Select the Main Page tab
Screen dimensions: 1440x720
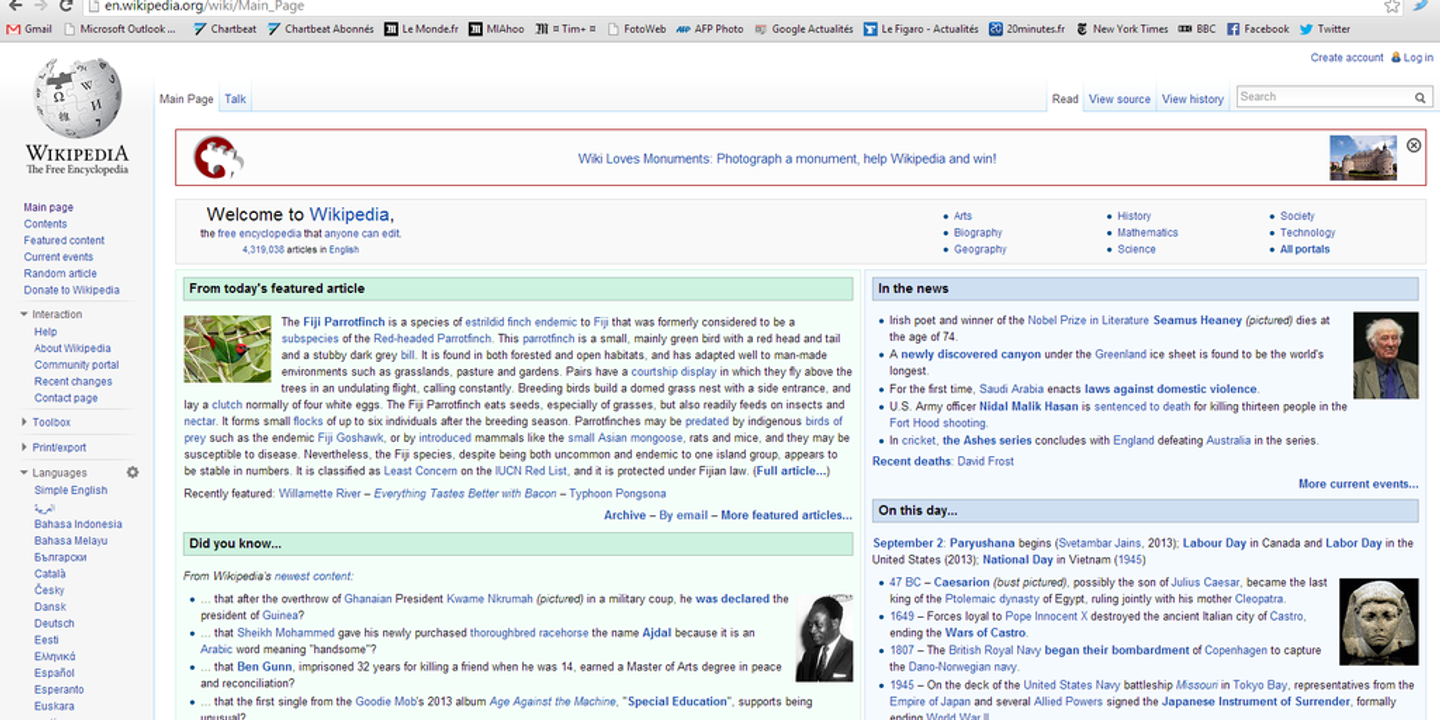[x=187, y=99]
